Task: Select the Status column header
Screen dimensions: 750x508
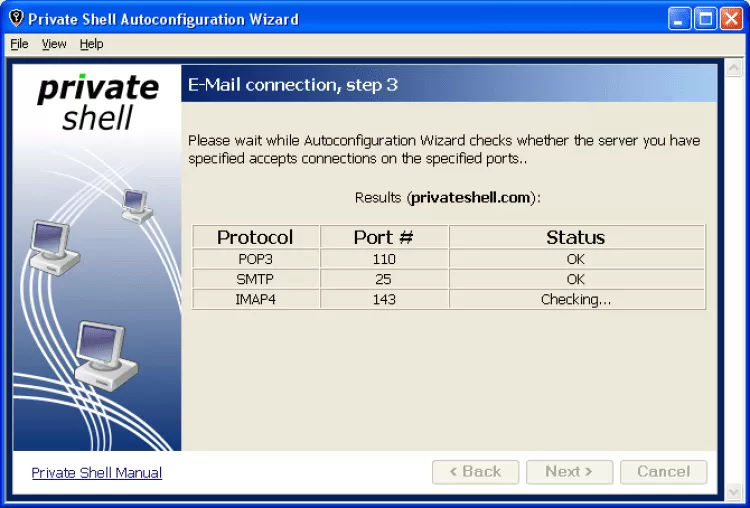Action: (x=576, y=237)
